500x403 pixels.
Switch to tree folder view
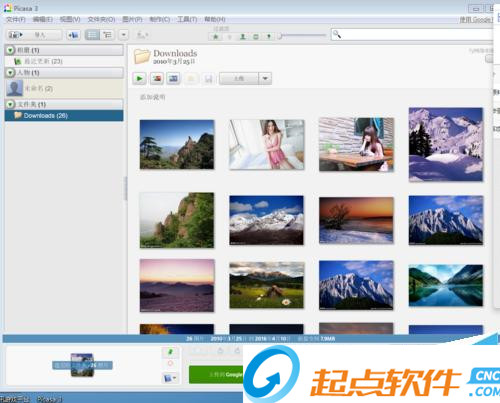pyautogui.click(x=107, y=35)
